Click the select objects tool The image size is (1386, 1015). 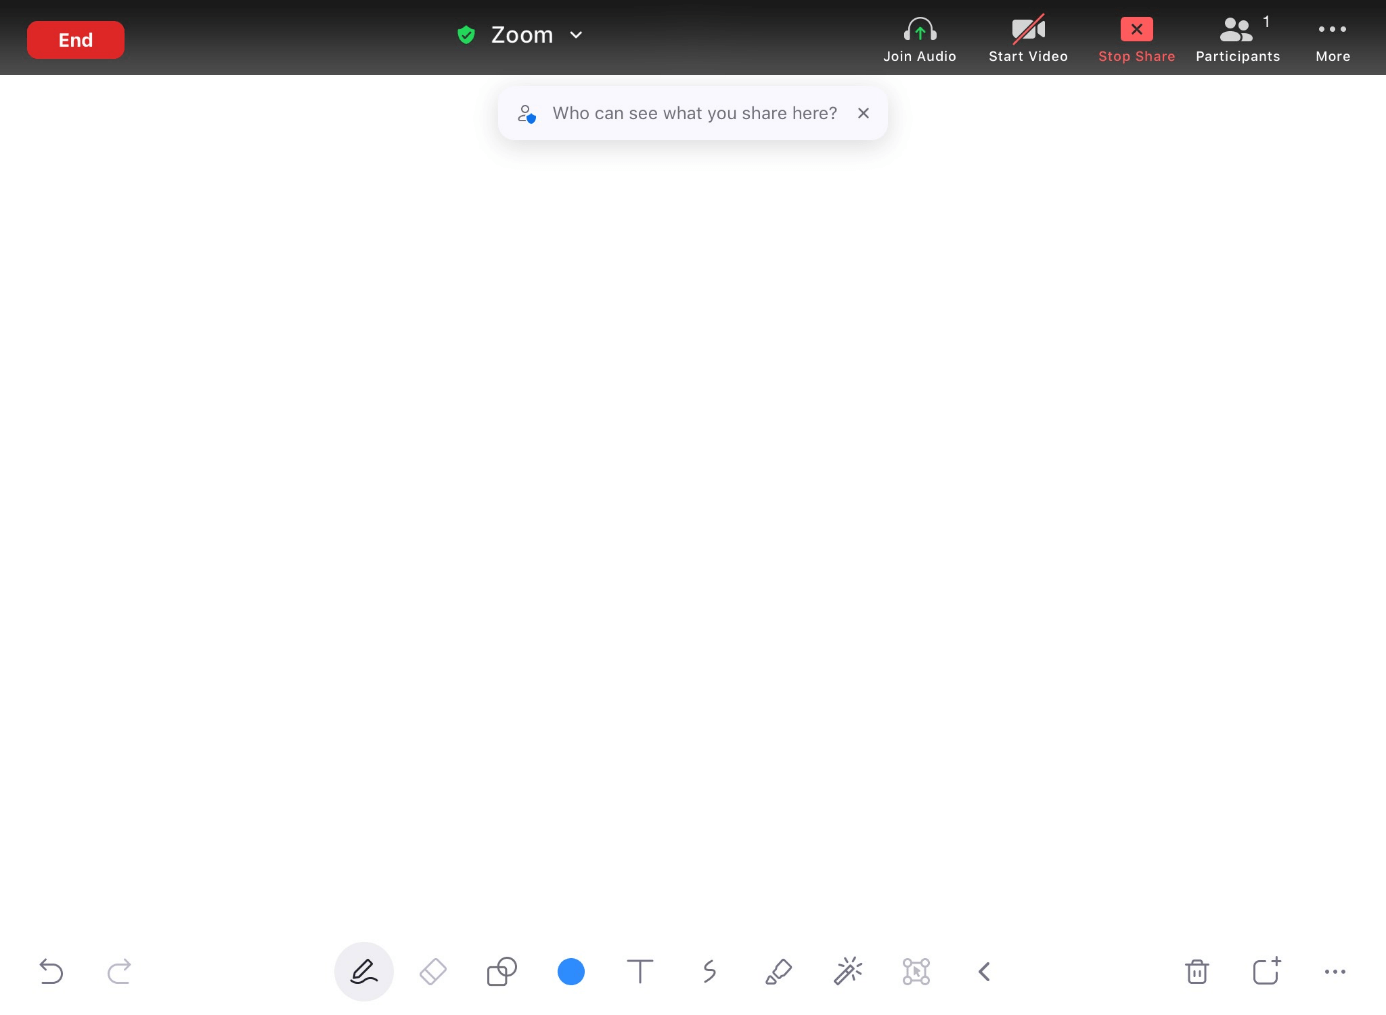tap(916, 971)
